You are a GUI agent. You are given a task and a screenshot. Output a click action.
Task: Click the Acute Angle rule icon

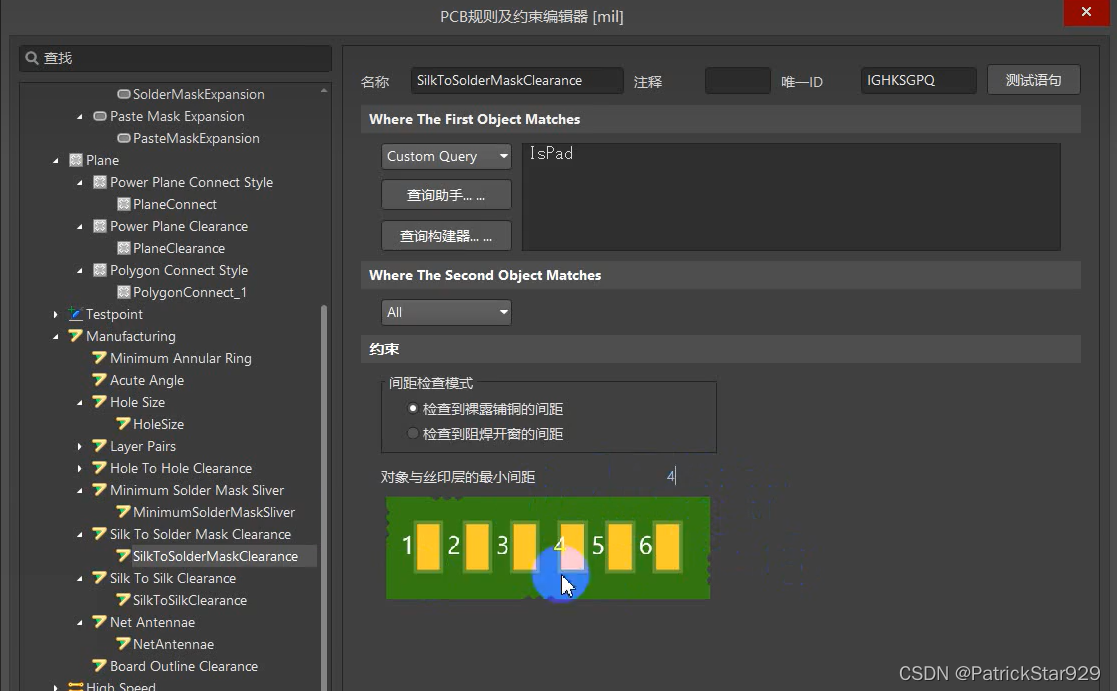click(100, 380)
